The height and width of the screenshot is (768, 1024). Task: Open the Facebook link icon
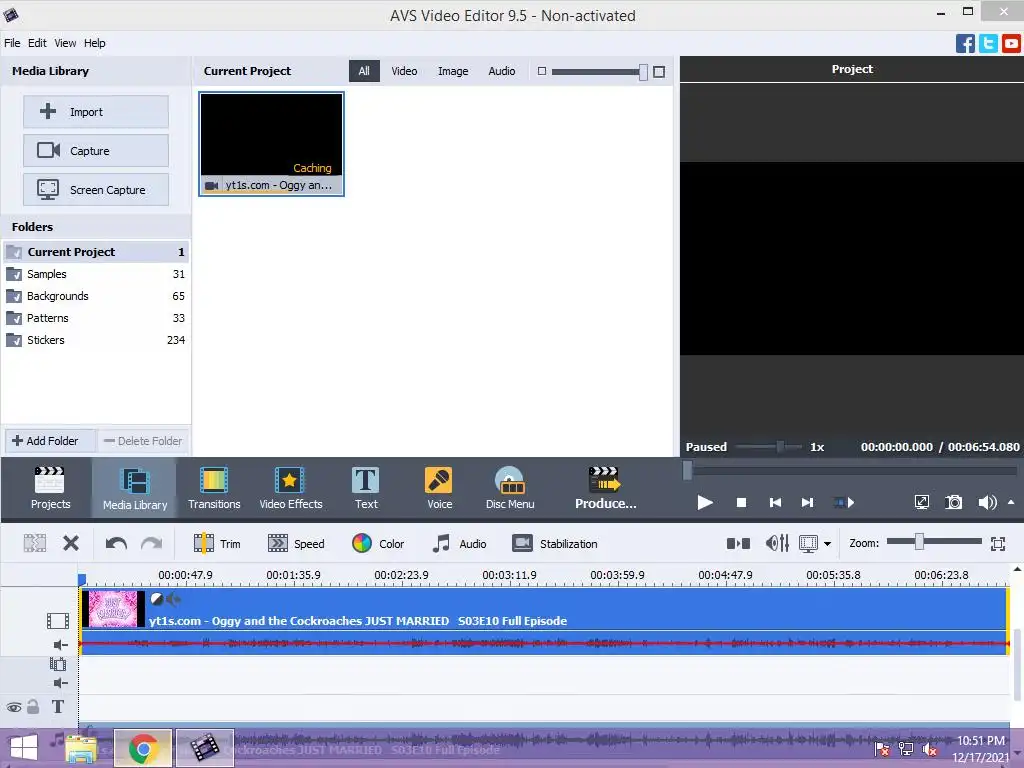[965, 43]
